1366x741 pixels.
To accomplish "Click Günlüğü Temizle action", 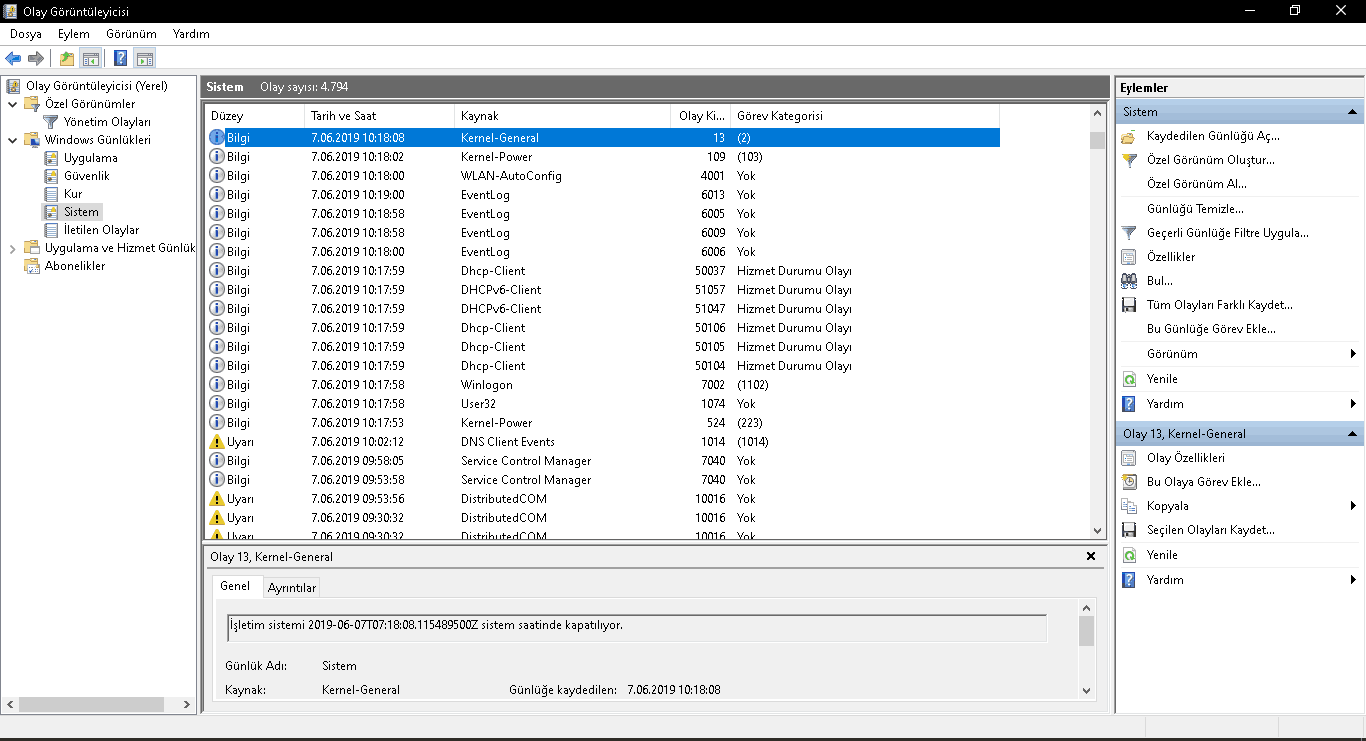I will pyautogui.click(x=1196, y=209).
